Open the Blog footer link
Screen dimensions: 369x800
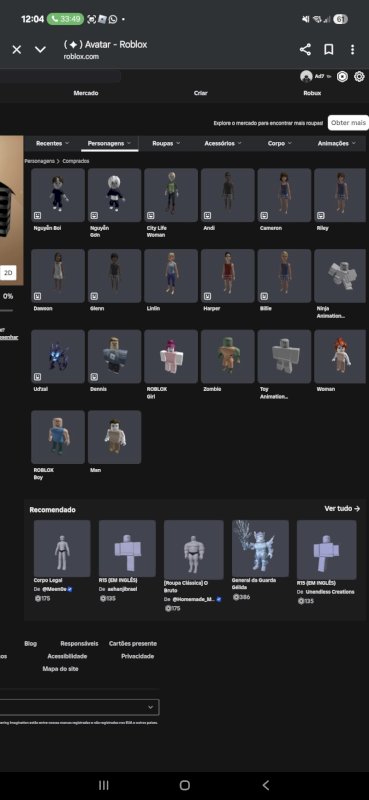point(30,644)
